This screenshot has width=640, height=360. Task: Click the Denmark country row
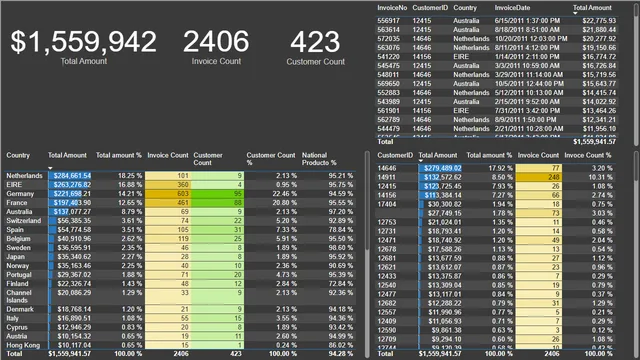tap(180, 309)
